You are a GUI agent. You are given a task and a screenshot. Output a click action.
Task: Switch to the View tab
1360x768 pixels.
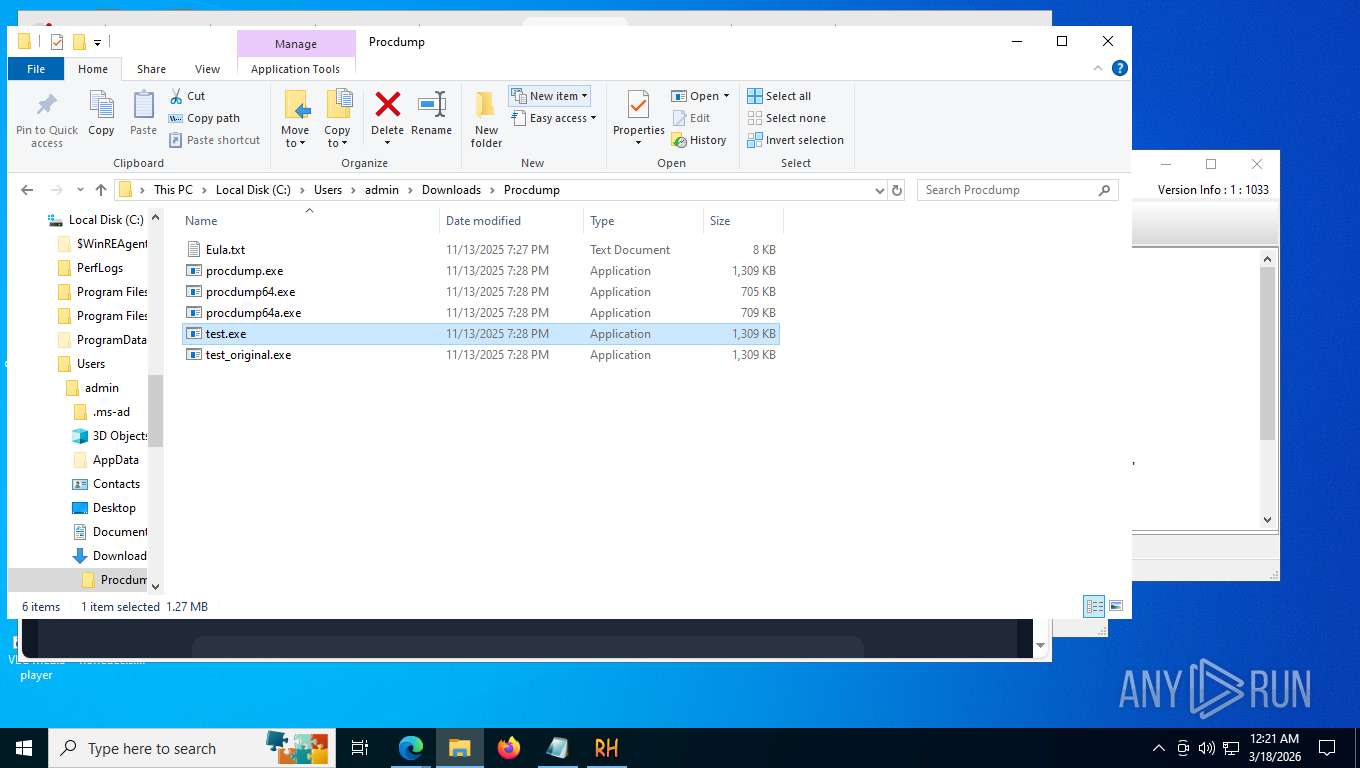[x=207, y=69]
